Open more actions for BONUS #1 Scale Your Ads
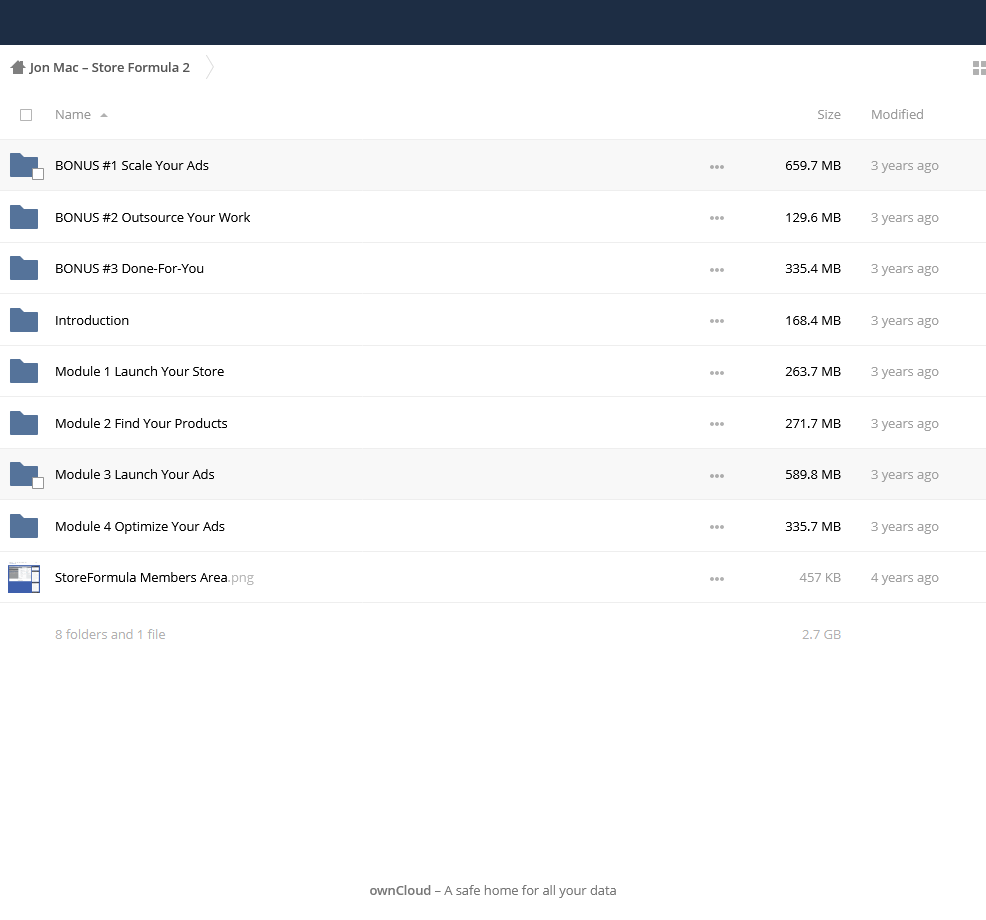 coord(717,167)
